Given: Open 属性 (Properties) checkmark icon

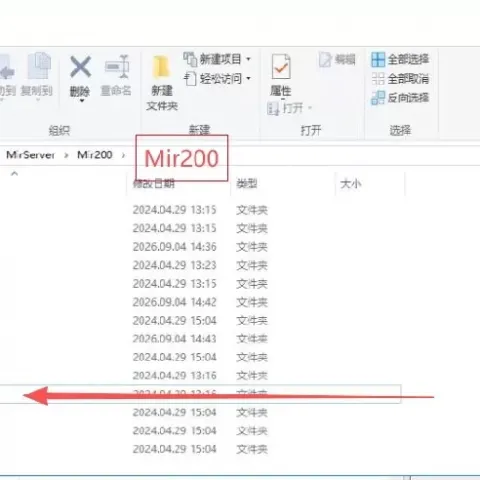Looking at the screenshot, I should [281, 66].
